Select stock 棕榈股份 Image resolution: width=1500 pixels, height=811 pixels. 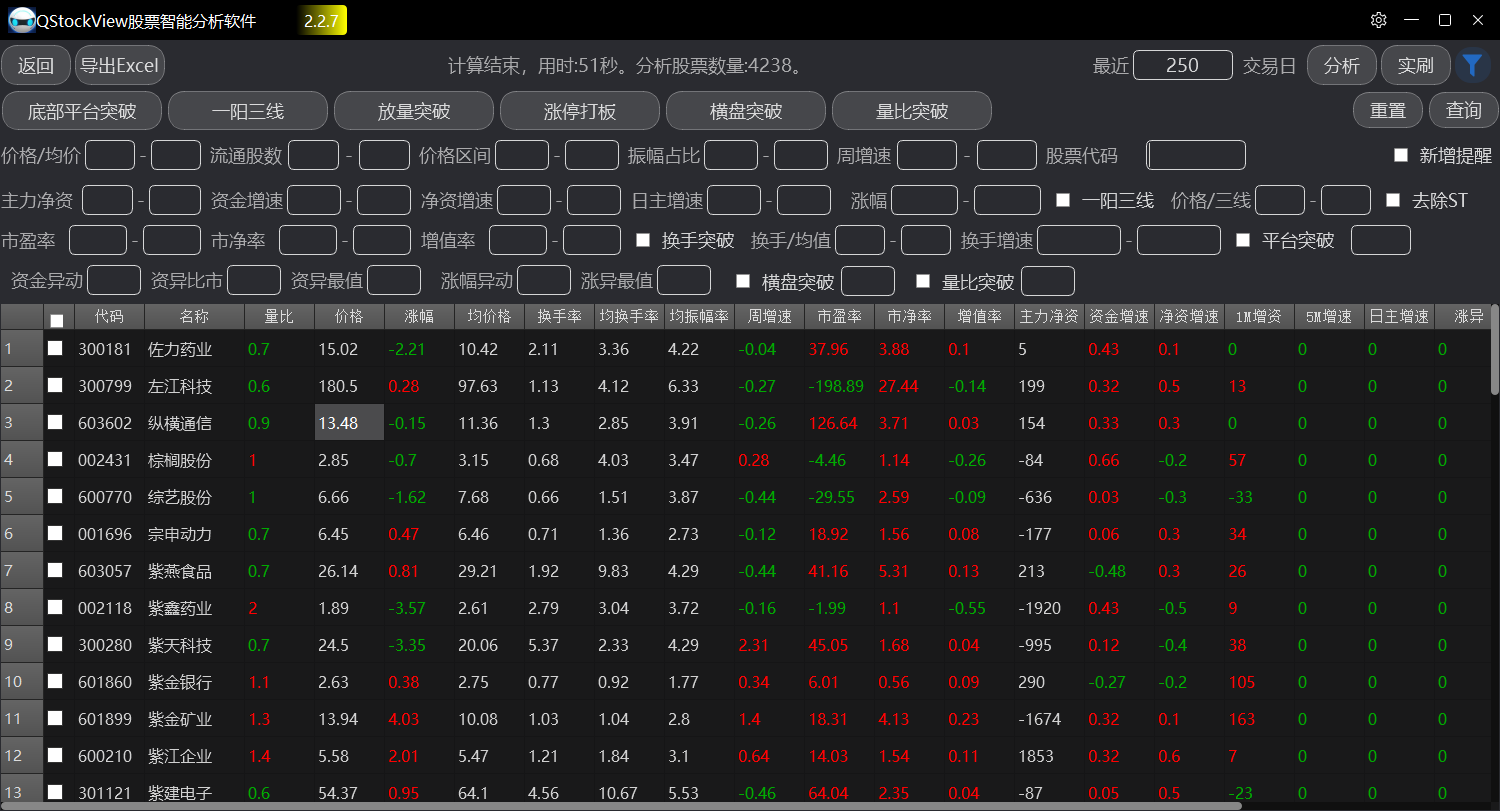[194, 460]
